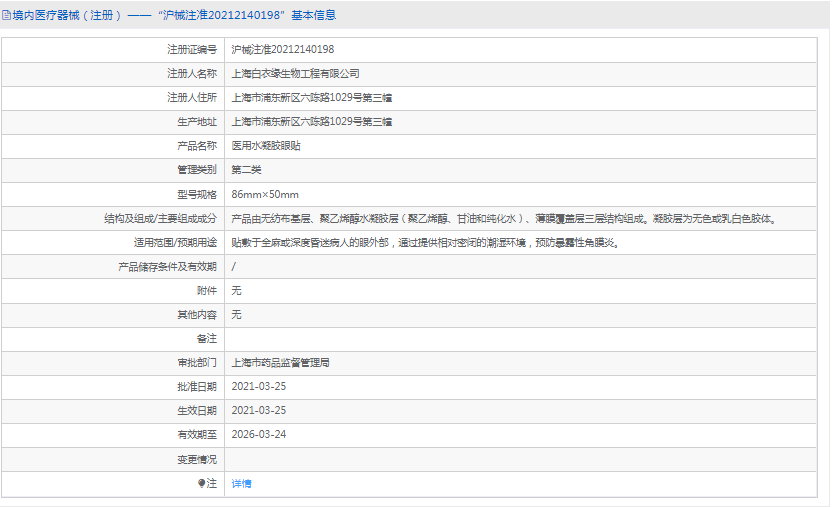Click approval department 上海市药品监督管理局

(x=280, y=363)
